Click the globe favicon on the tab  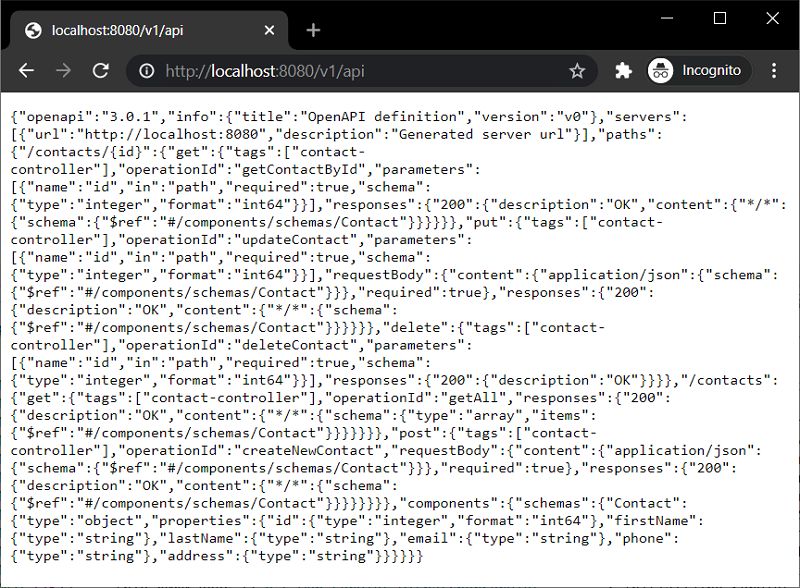33,30
